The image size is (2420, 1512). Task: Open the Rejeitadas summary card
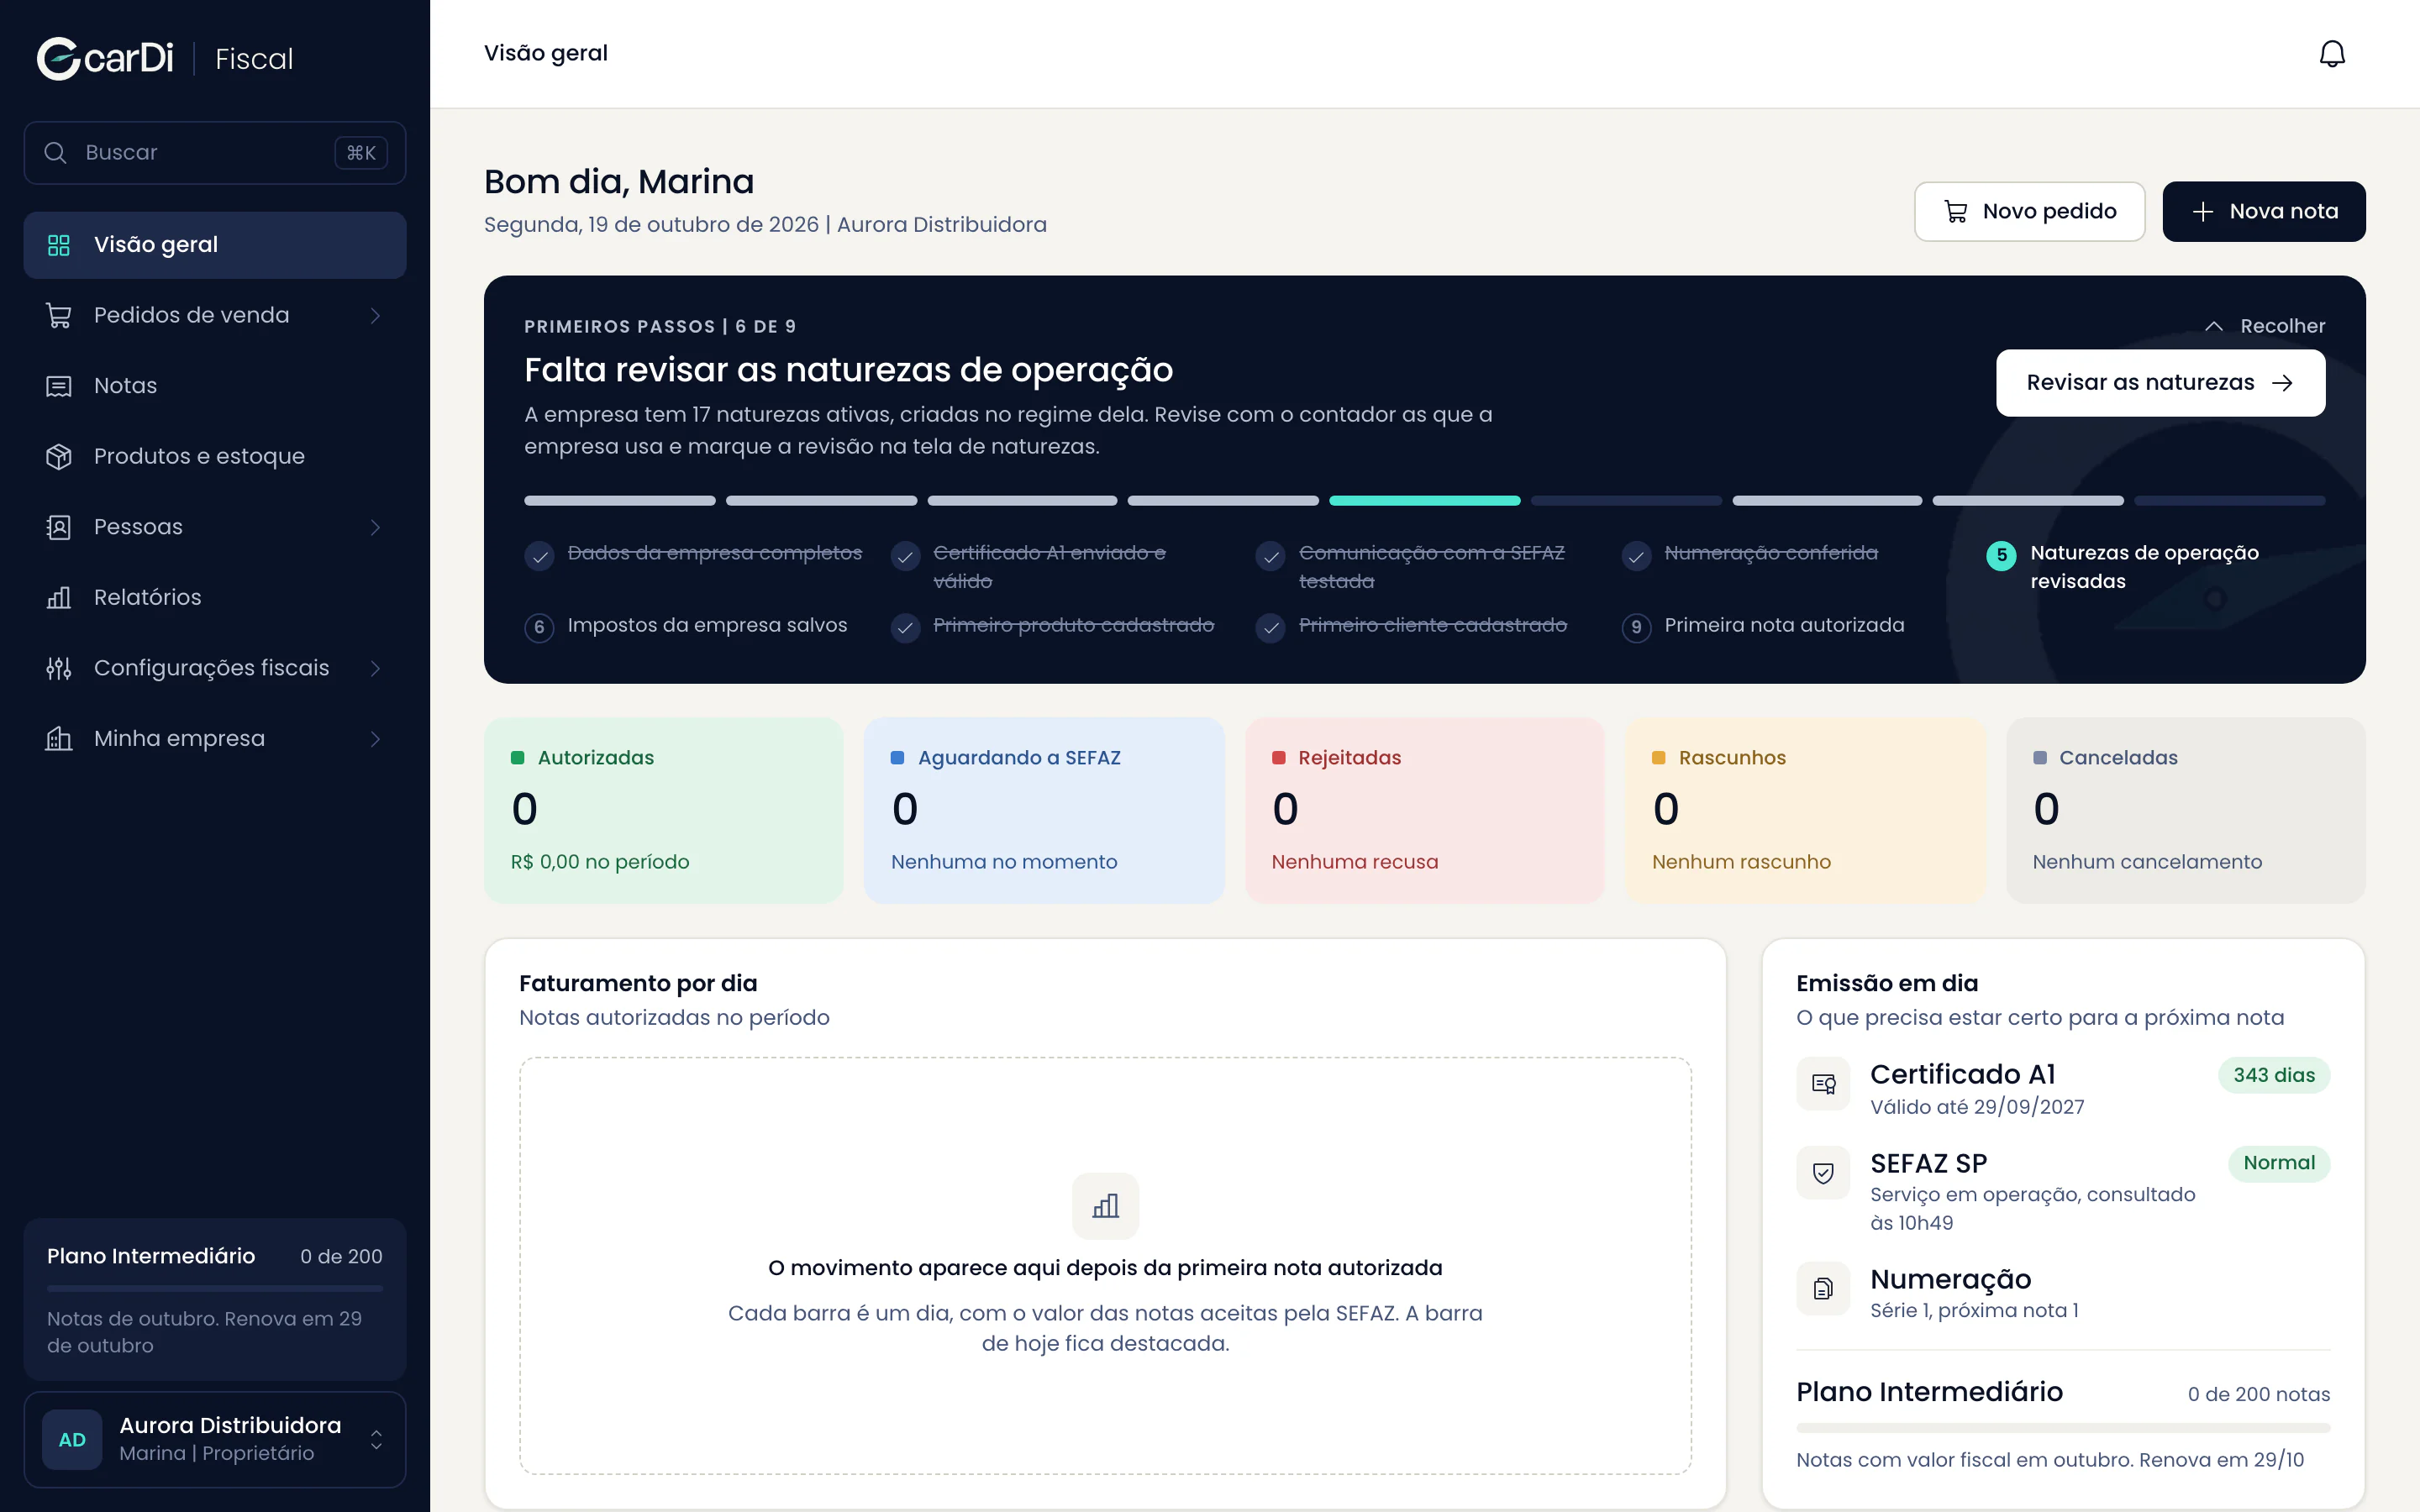point(1424,811)
